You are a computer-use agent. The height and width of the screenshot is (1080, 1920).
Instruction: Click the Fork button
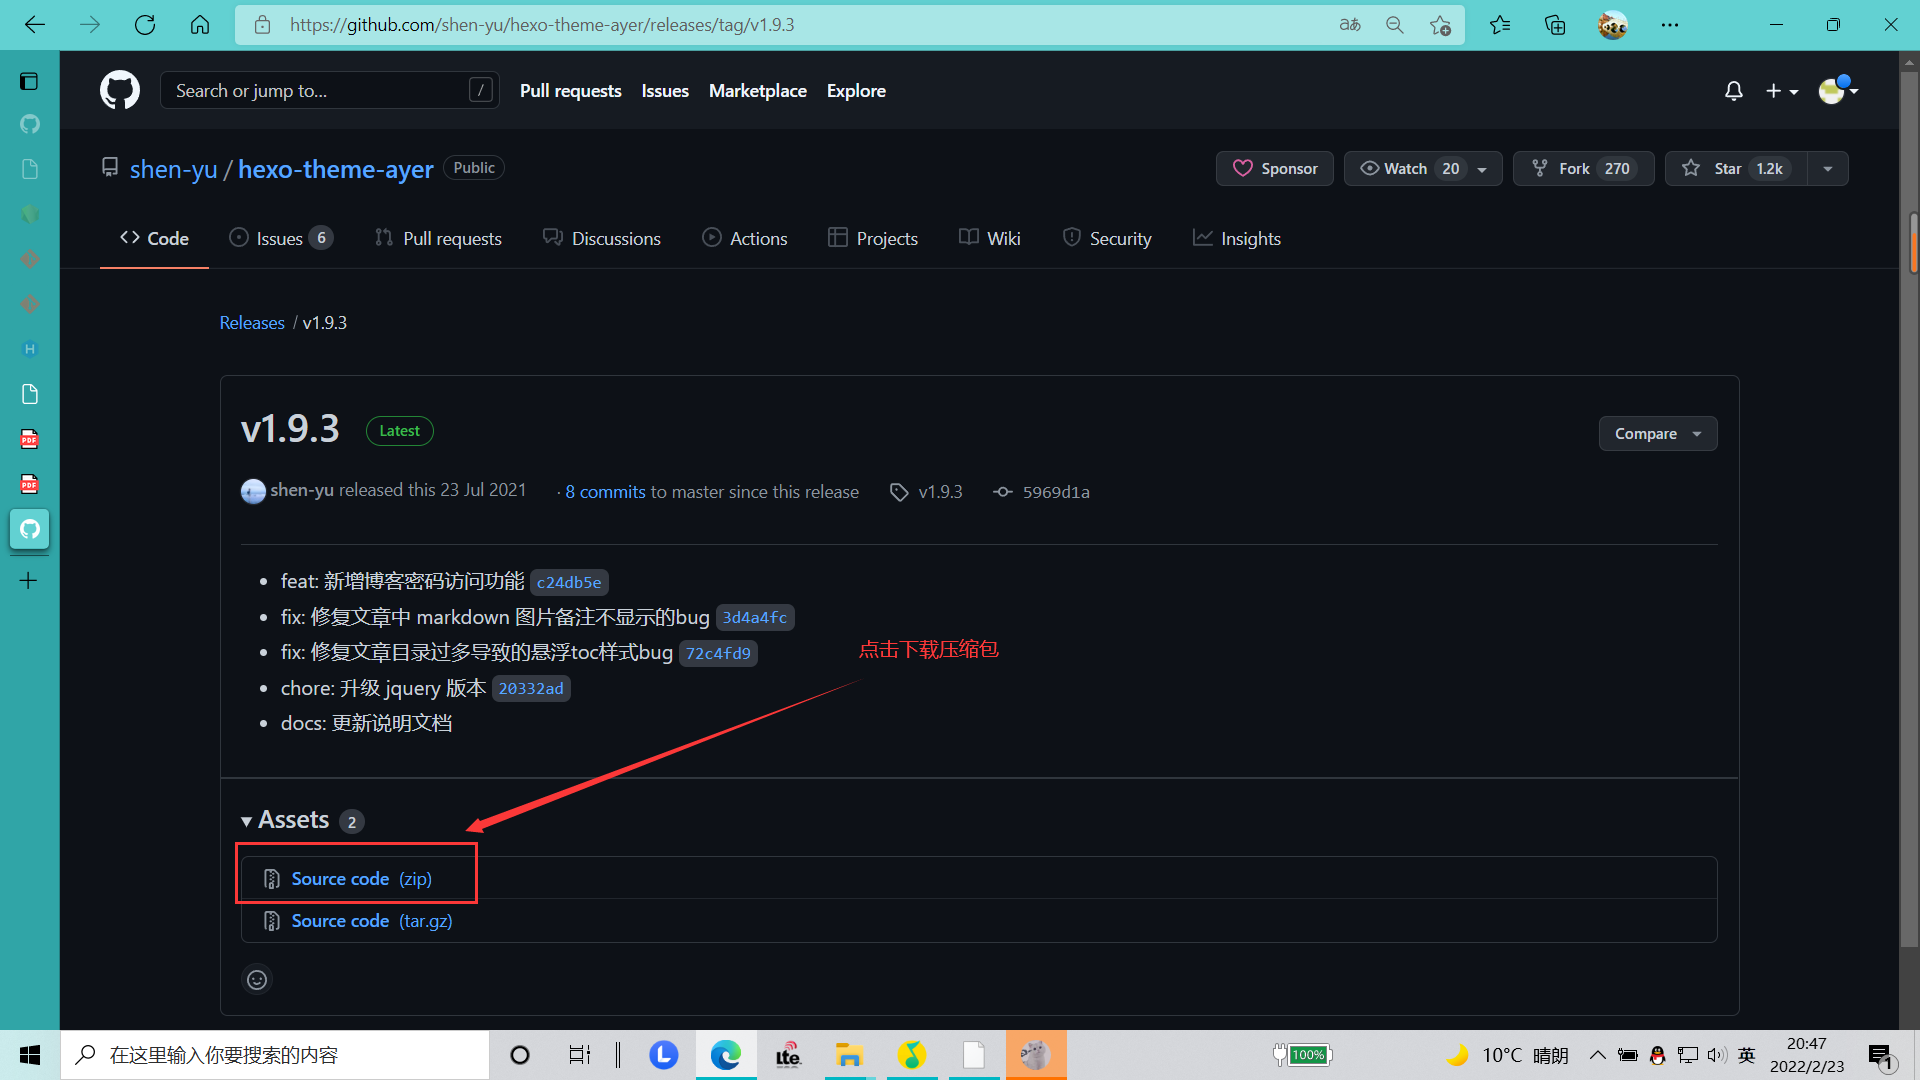point(1583,168)
